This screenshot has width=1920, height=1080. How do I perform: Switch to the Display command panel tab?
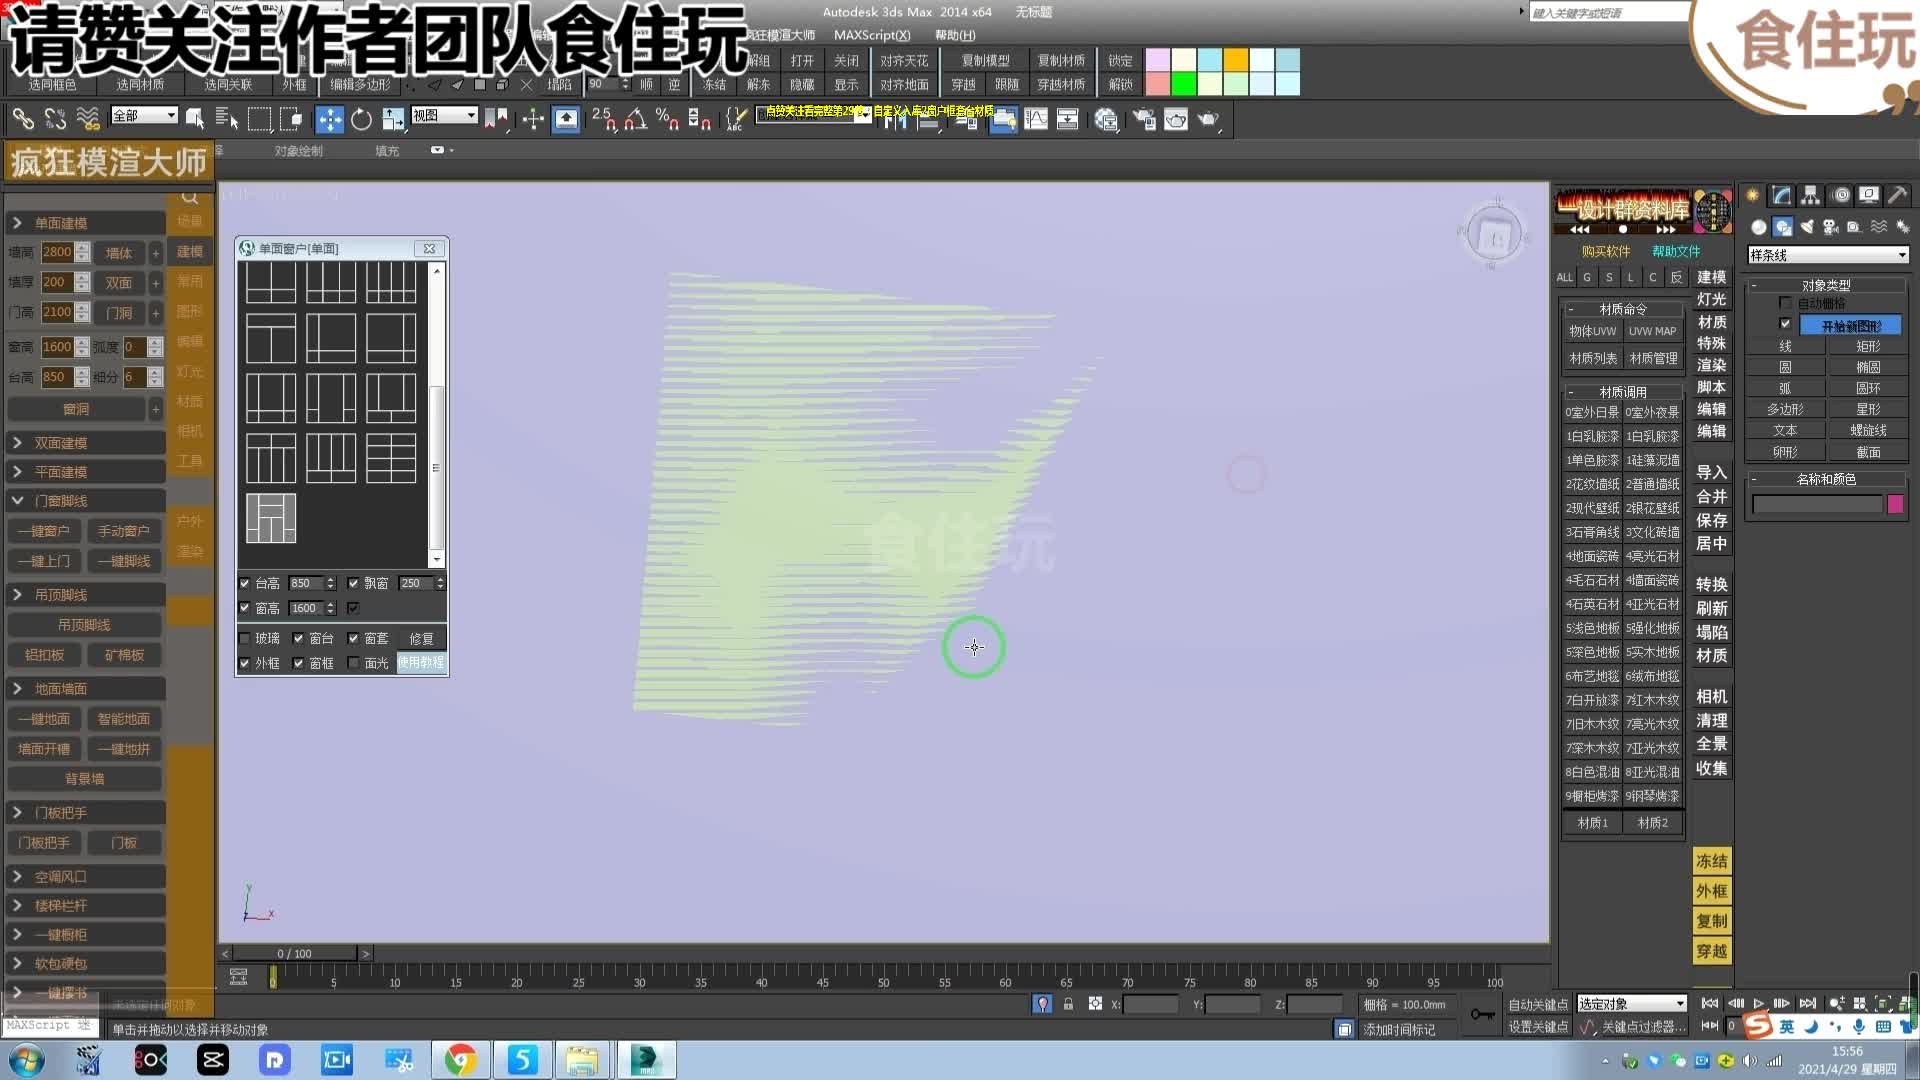(1869, 195)
